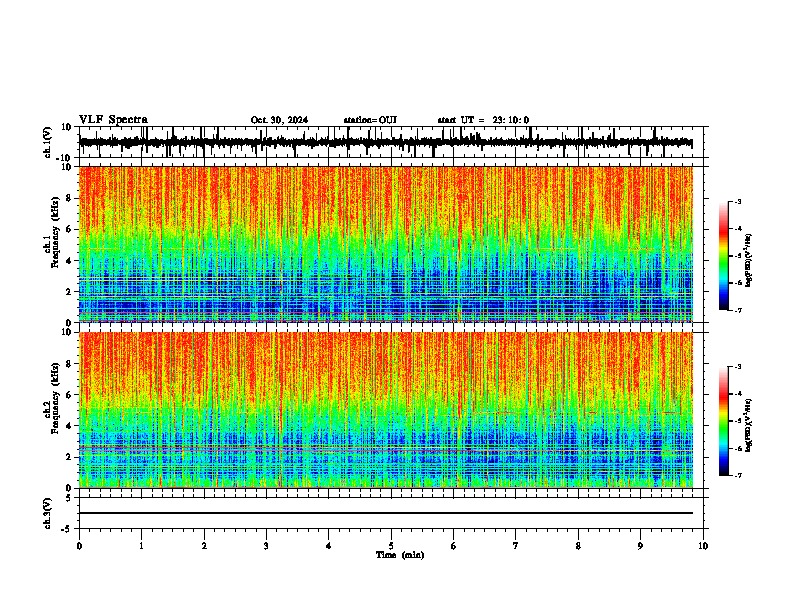The image size is (792, 612).
Task: Click the '3' tick on the time axis
Action: click(266, 546)
